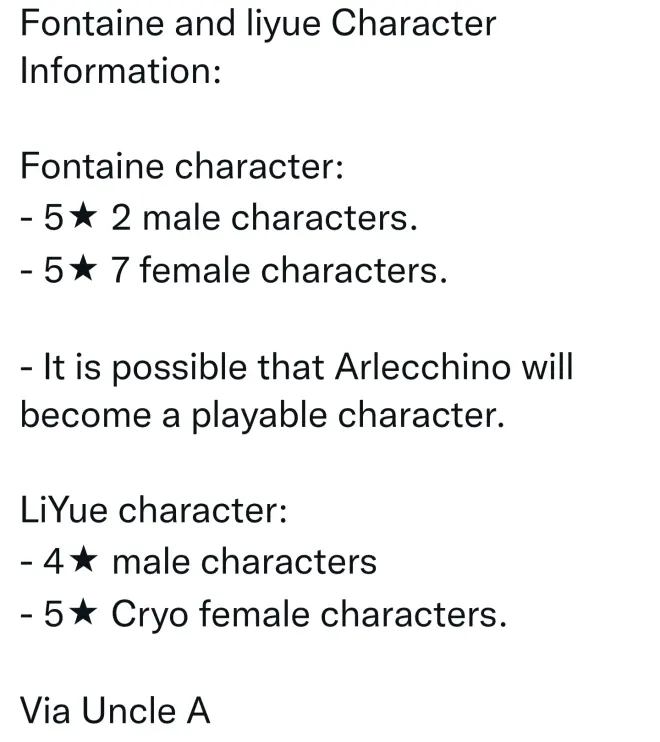The image size is (660, 742).
Task: Click the text "become a playable character."
Action: tap(259, 416)
